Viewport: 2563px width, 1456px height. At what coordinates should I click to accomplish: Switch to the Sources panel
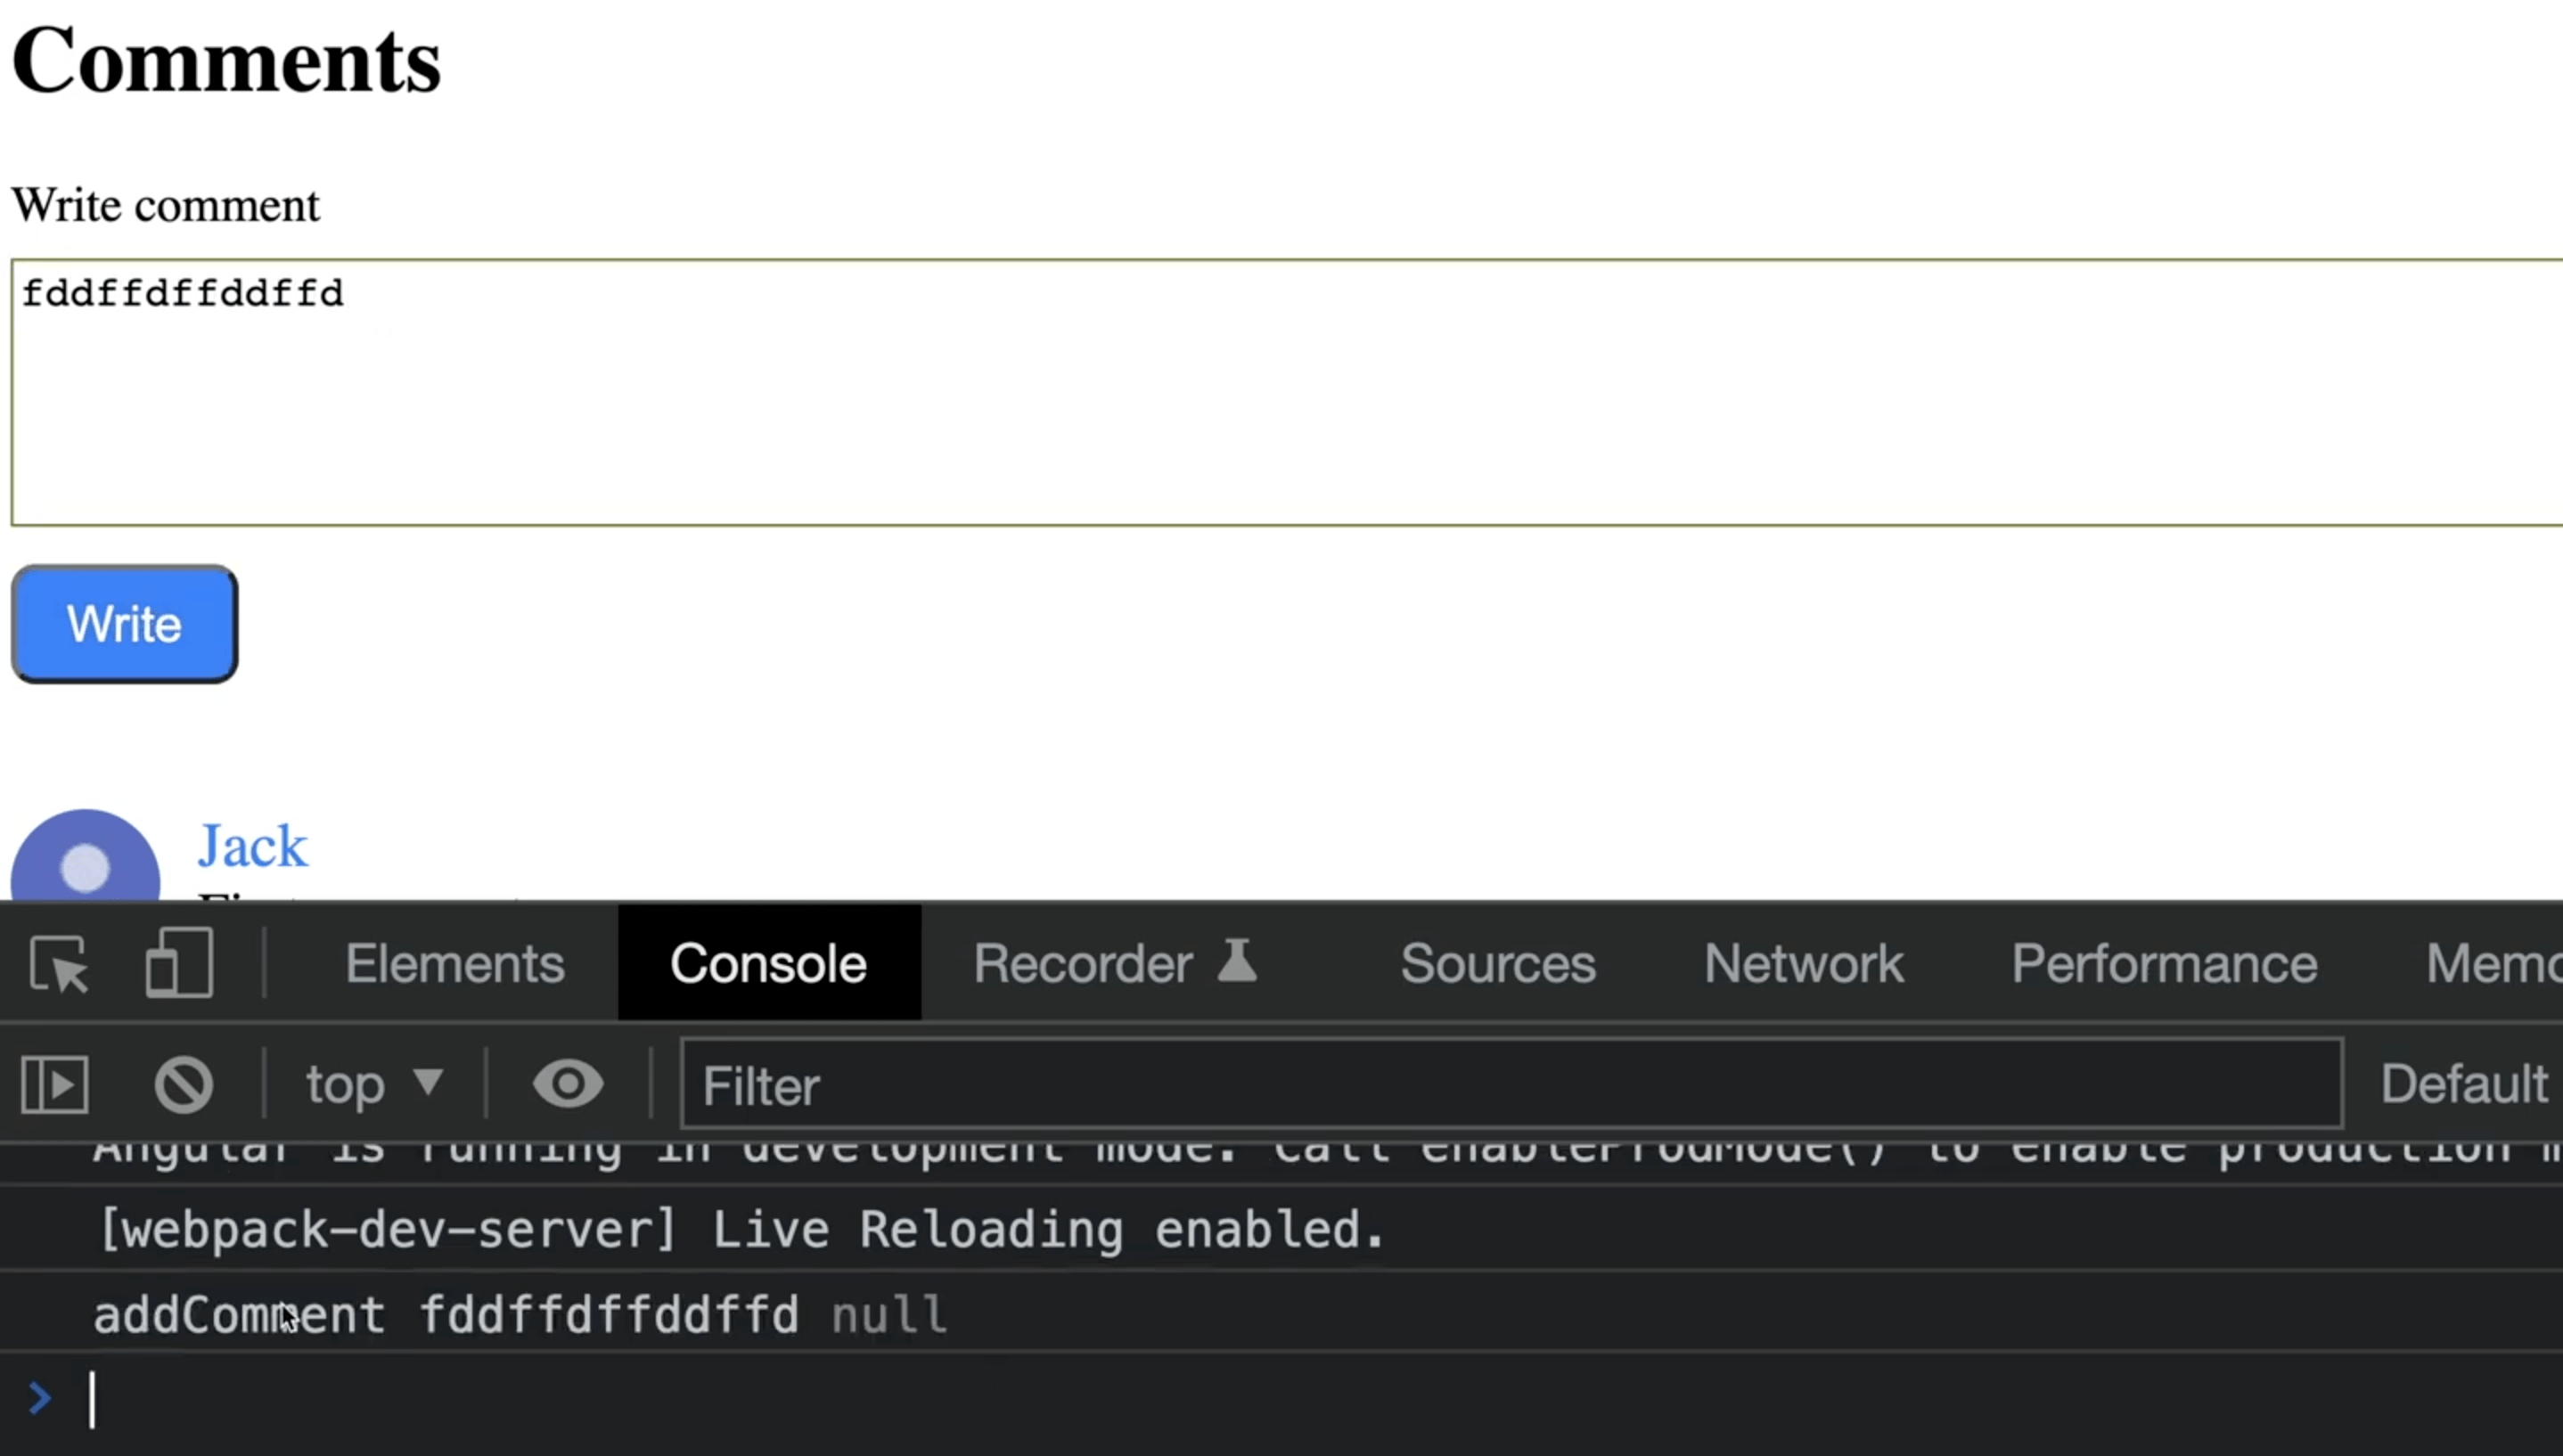point(1498,963)
